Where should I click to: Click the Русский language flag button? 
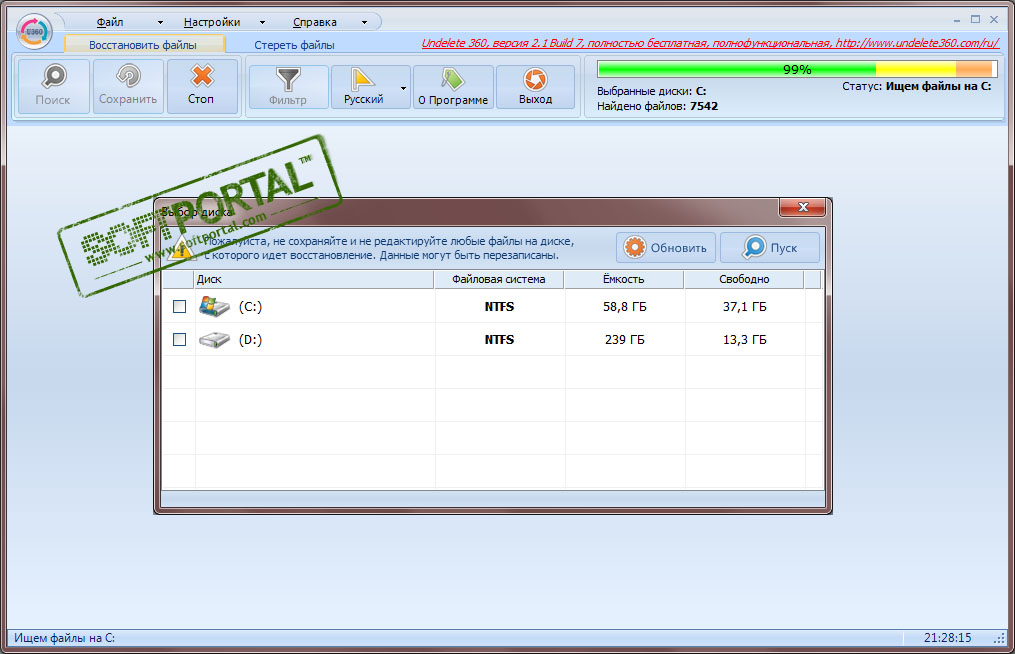pyautogui.click(x=364, y=86)
